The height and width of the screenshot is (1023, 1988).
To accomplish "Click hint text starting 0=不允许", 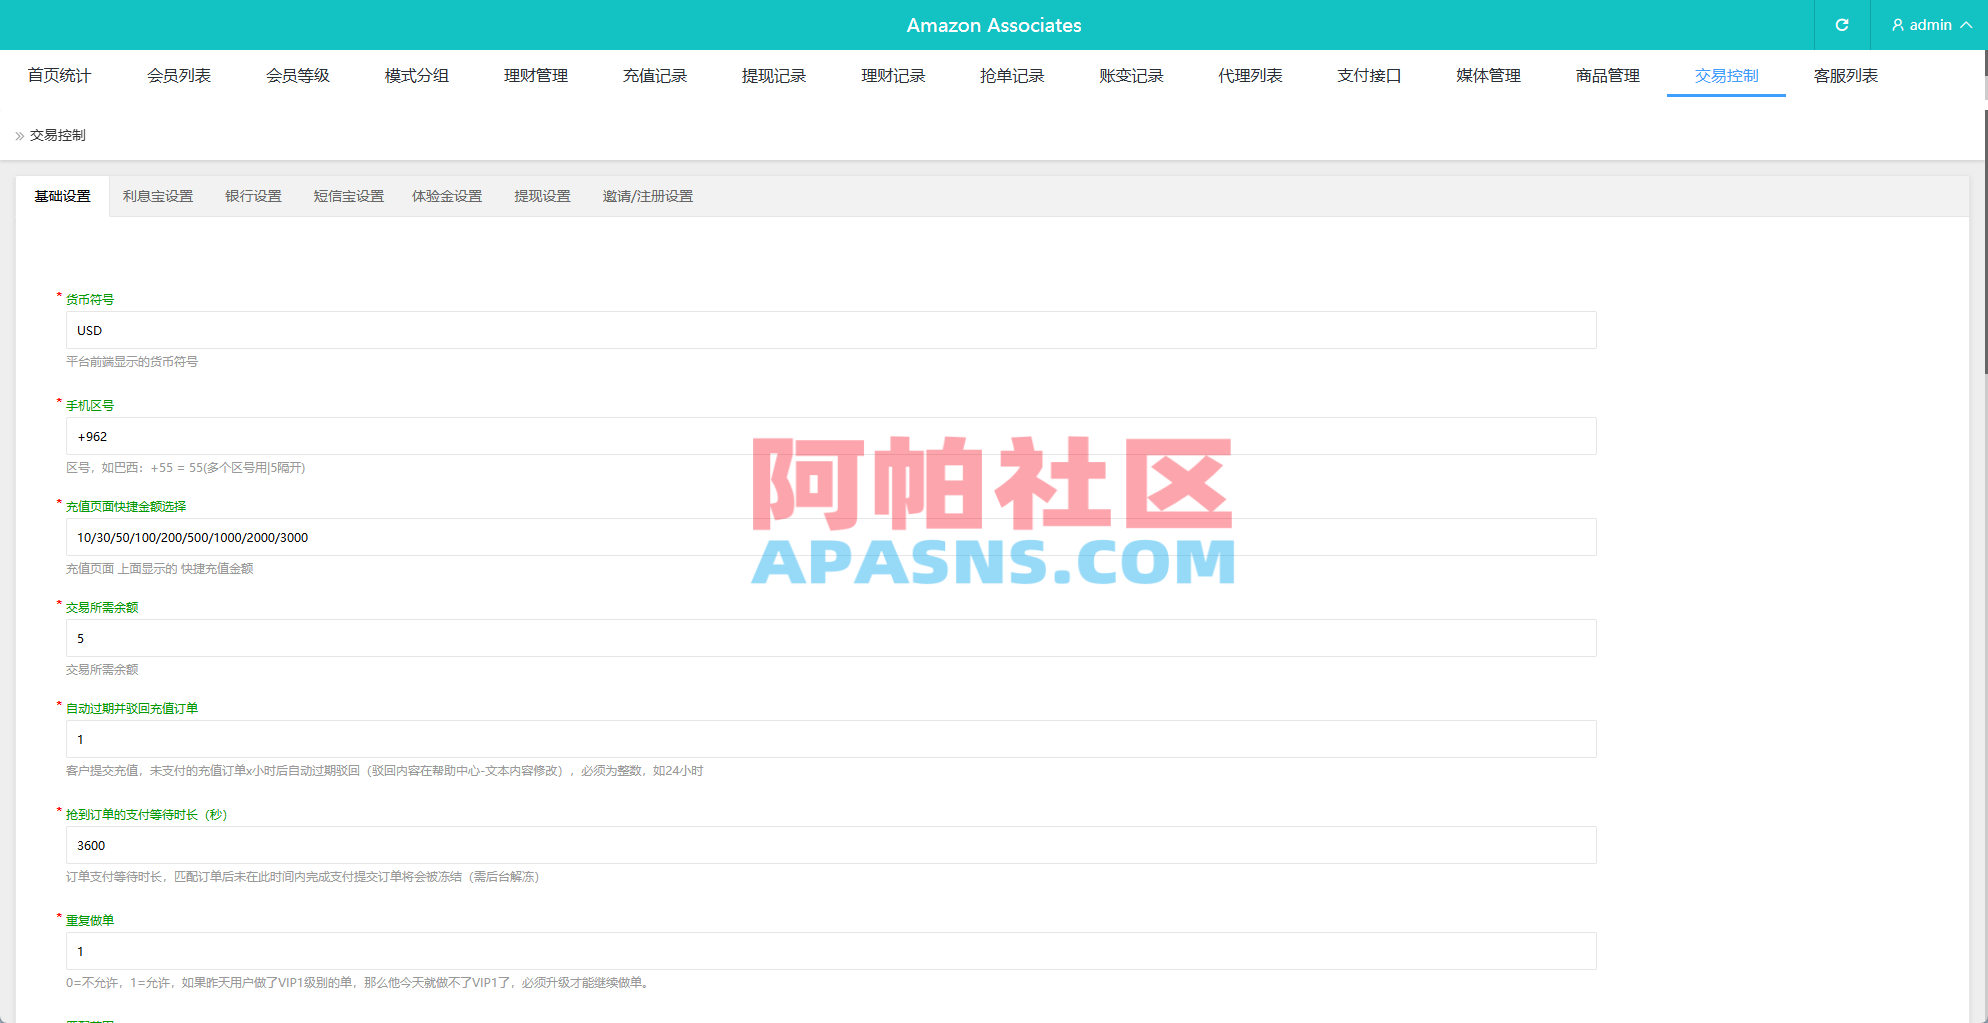I will point(360,982).
